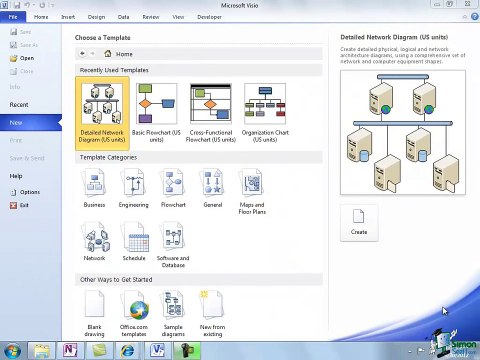Go back with the template navigation arrow
480x360 pixels.
click(82, 53)
